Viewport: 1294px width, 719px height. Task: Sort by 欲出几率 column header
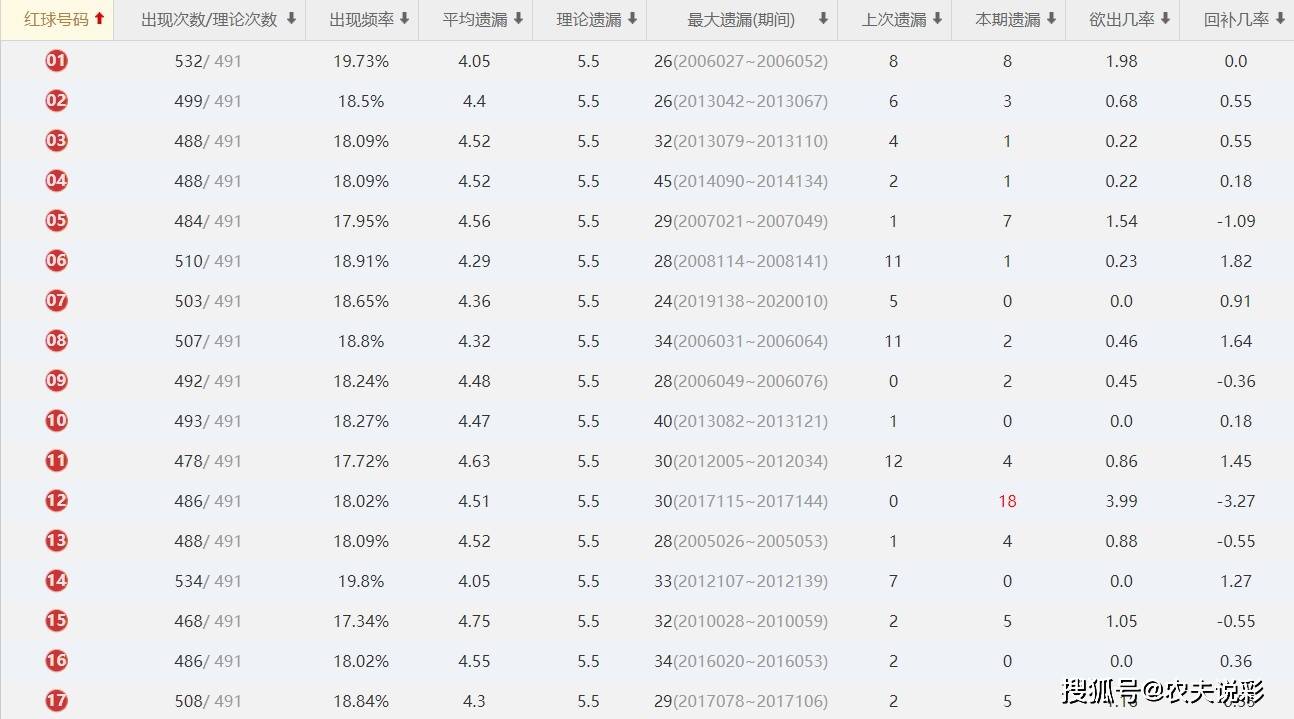(x=1130, y=19)
